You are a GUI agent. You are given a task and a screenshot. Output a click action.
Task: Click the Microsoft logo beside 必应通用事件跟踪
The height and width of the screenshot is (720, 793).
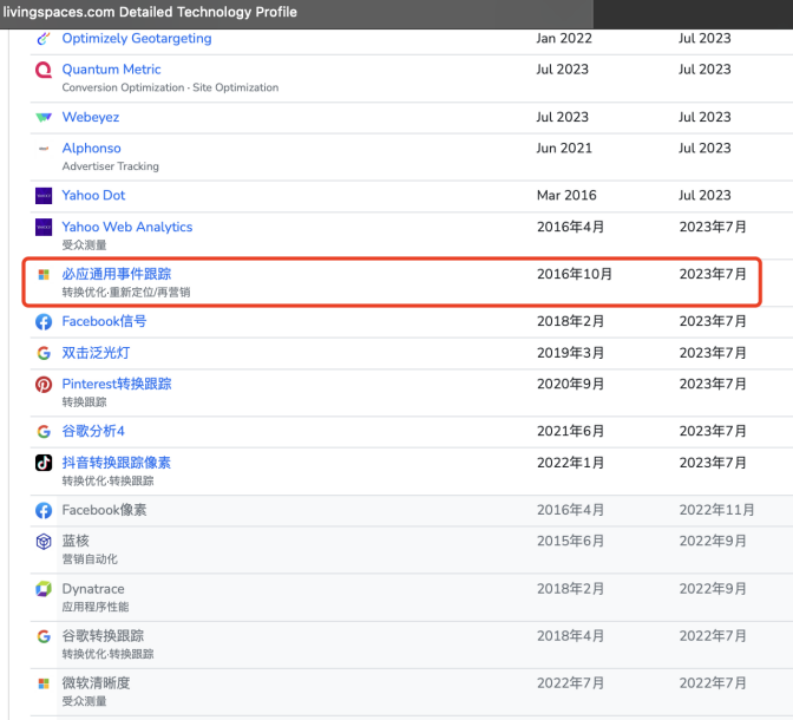[x=43, y=275]
